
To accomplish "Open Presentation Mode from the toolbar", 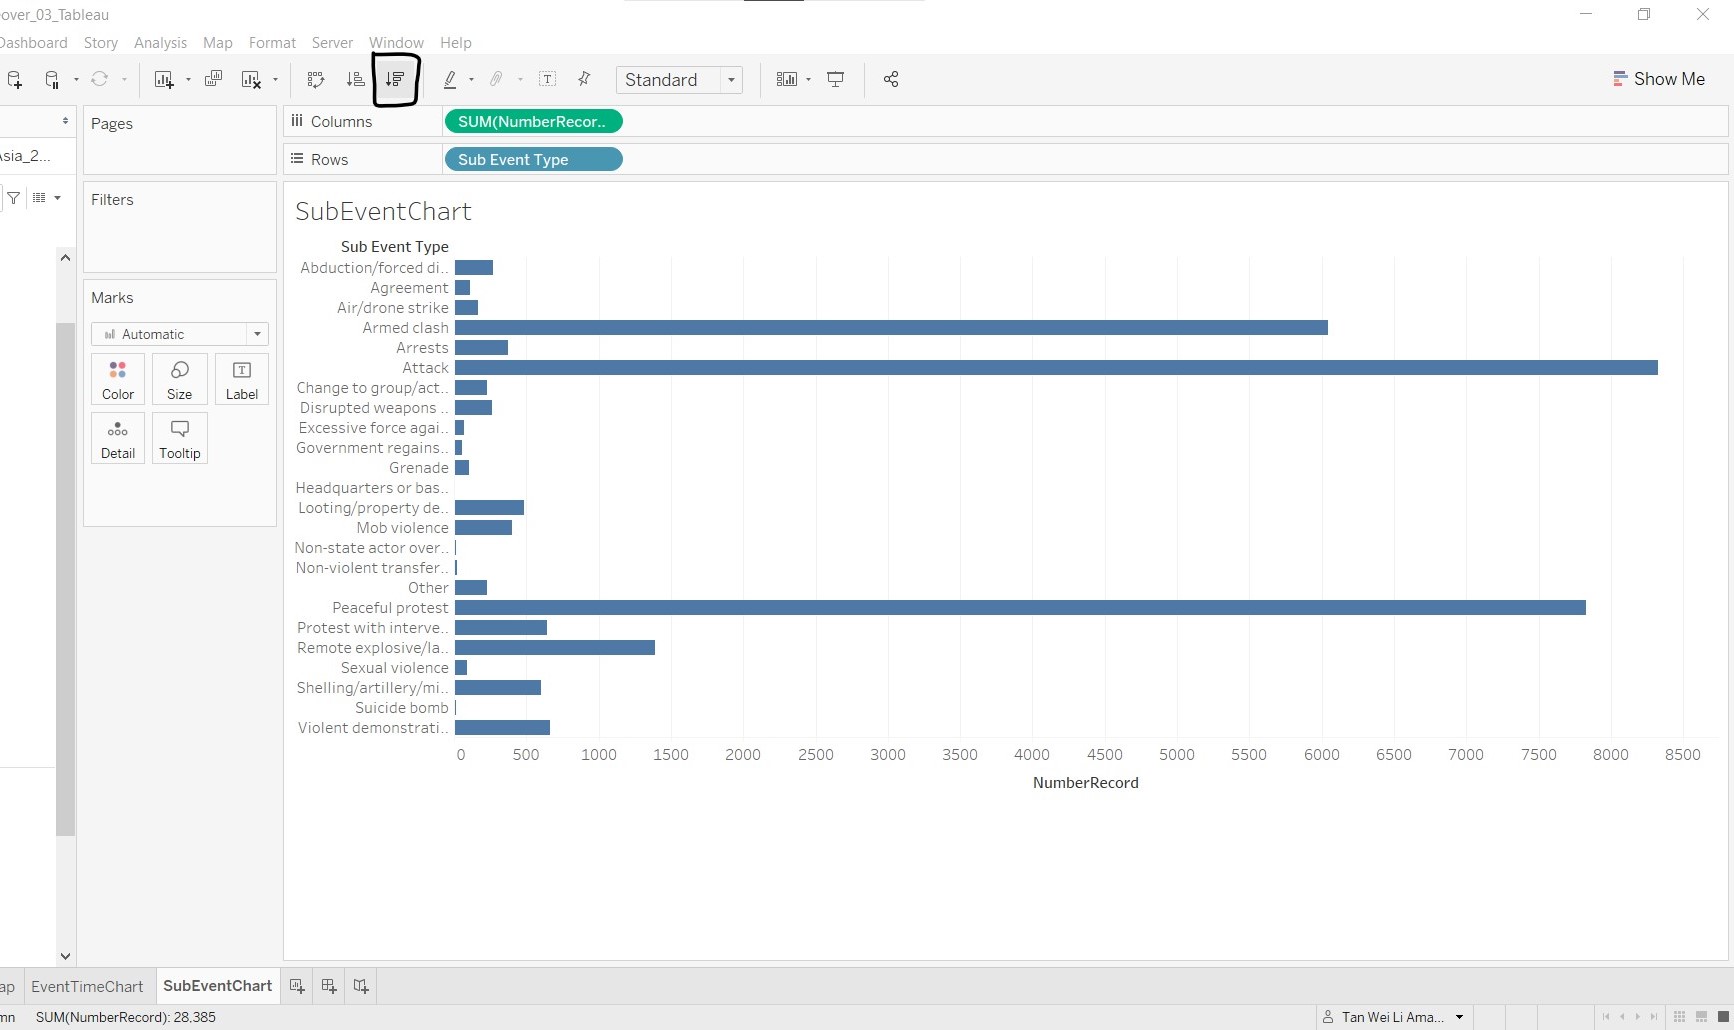I will (x=836, y=80).
